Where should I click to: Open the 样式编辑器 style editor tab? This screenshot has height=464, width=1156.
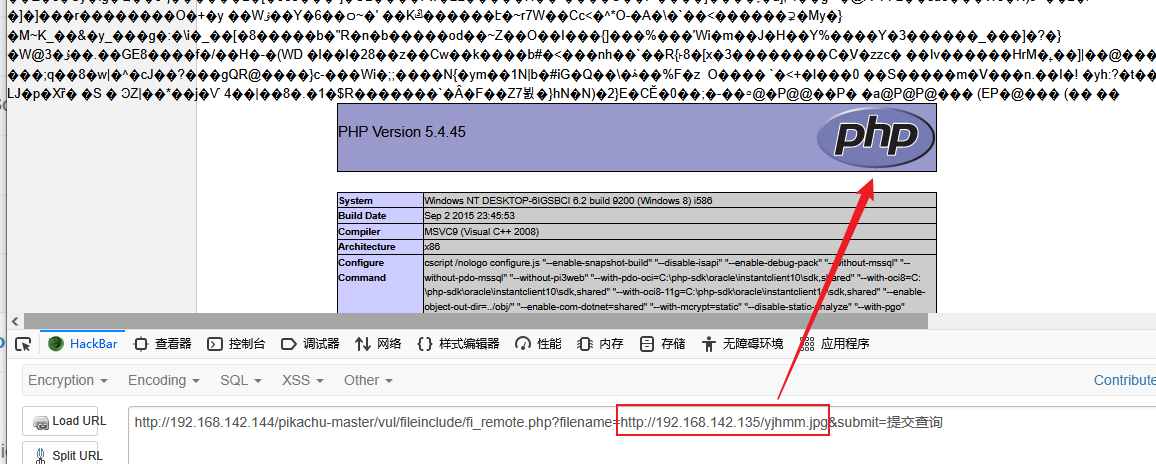pyautogui.click(x=458, y=344)
